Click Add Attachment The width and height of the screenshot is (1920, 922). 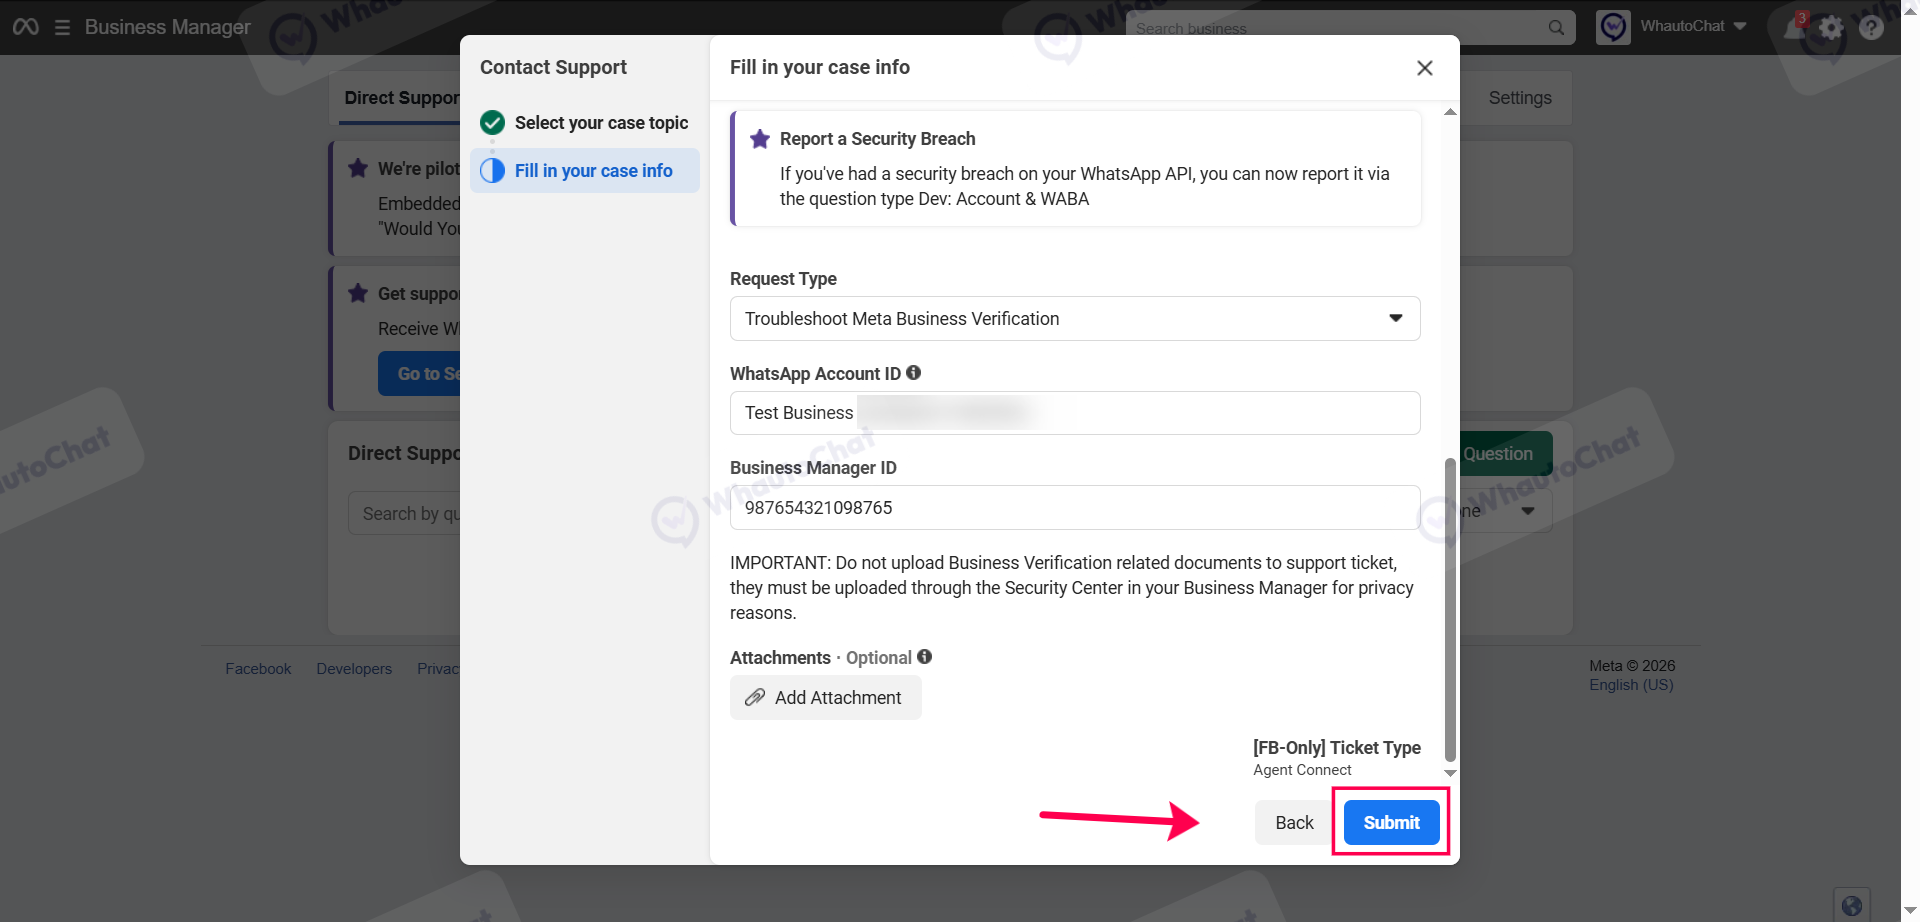(825, 698)
